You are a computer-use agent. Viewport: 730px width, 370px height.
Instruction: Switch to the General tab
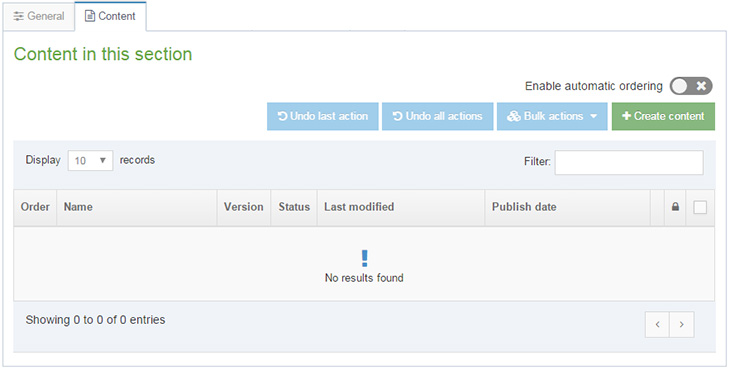(x=39, y=16)
